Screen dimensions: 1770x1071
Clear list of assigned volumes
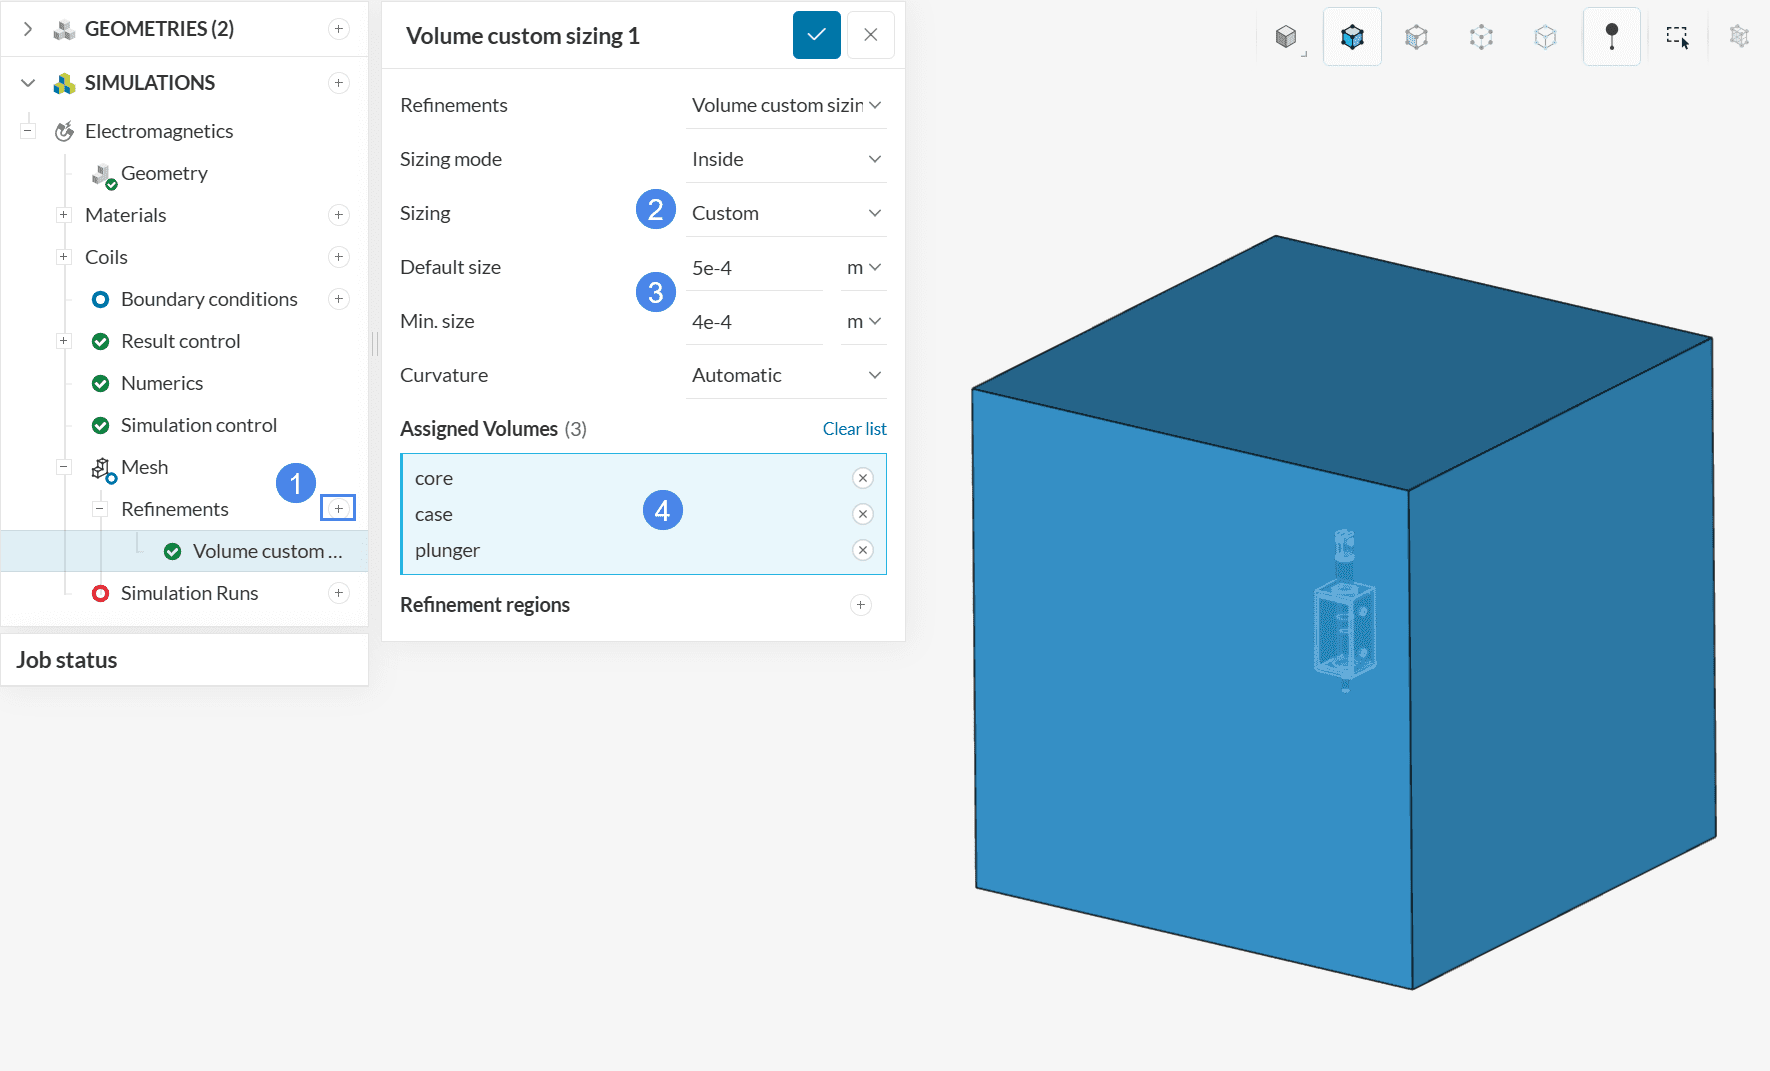tap(854, 429)
